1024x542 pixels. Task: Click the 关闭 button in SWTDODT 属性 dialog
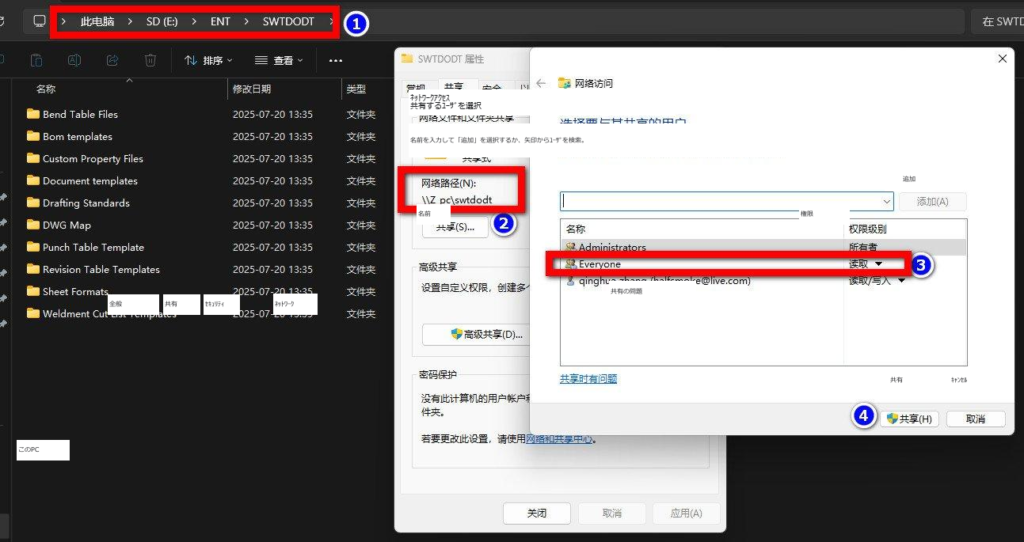[x=537, y=513]
